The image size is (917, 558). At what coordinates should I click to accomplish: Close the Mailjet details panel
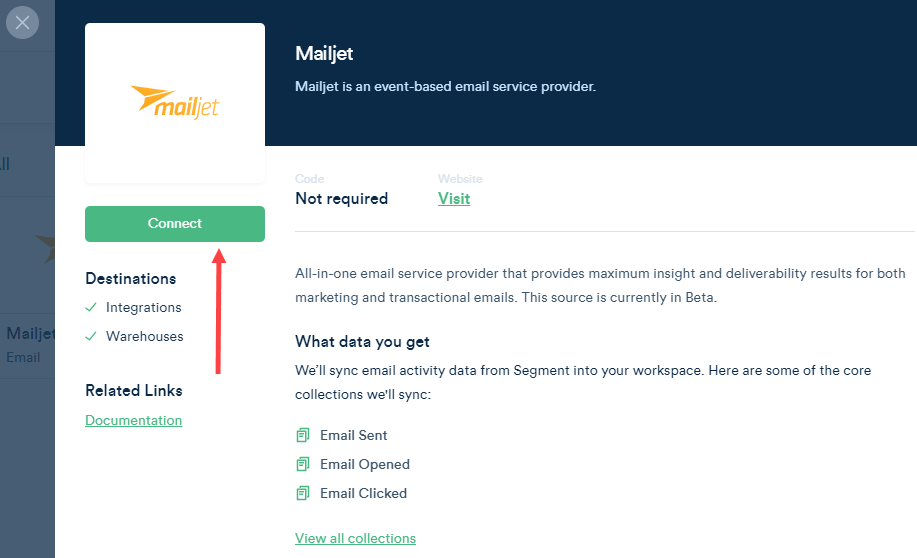coord(22,23)
